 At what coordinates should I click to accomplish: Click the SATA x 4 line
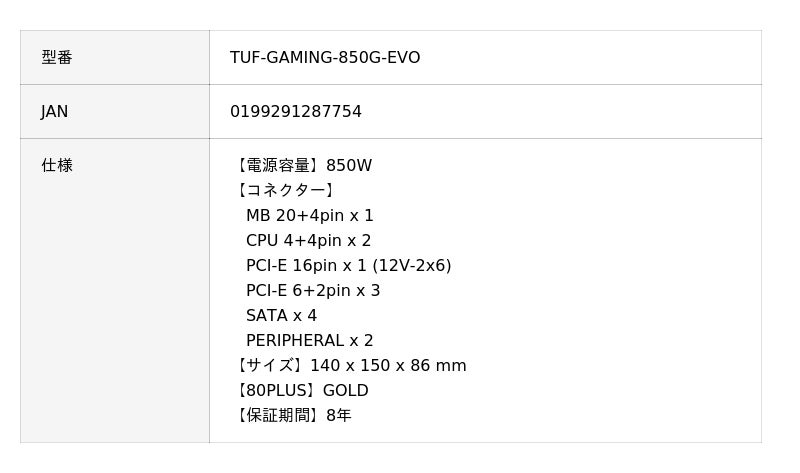click(x=281, y=316)
